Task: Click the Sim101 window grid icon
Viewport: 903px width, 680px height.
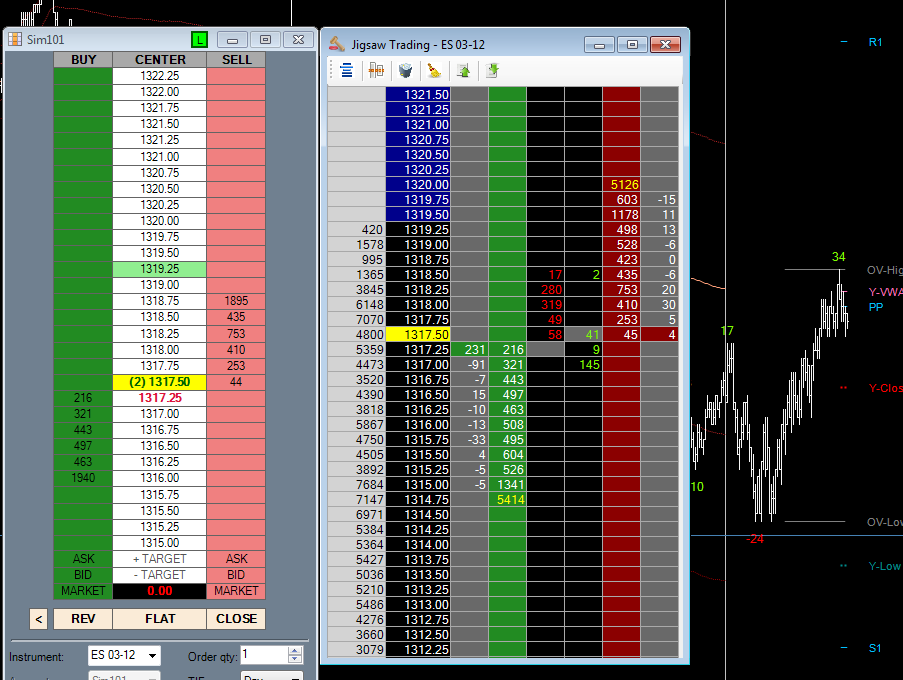Action: (x=15, y=40)
